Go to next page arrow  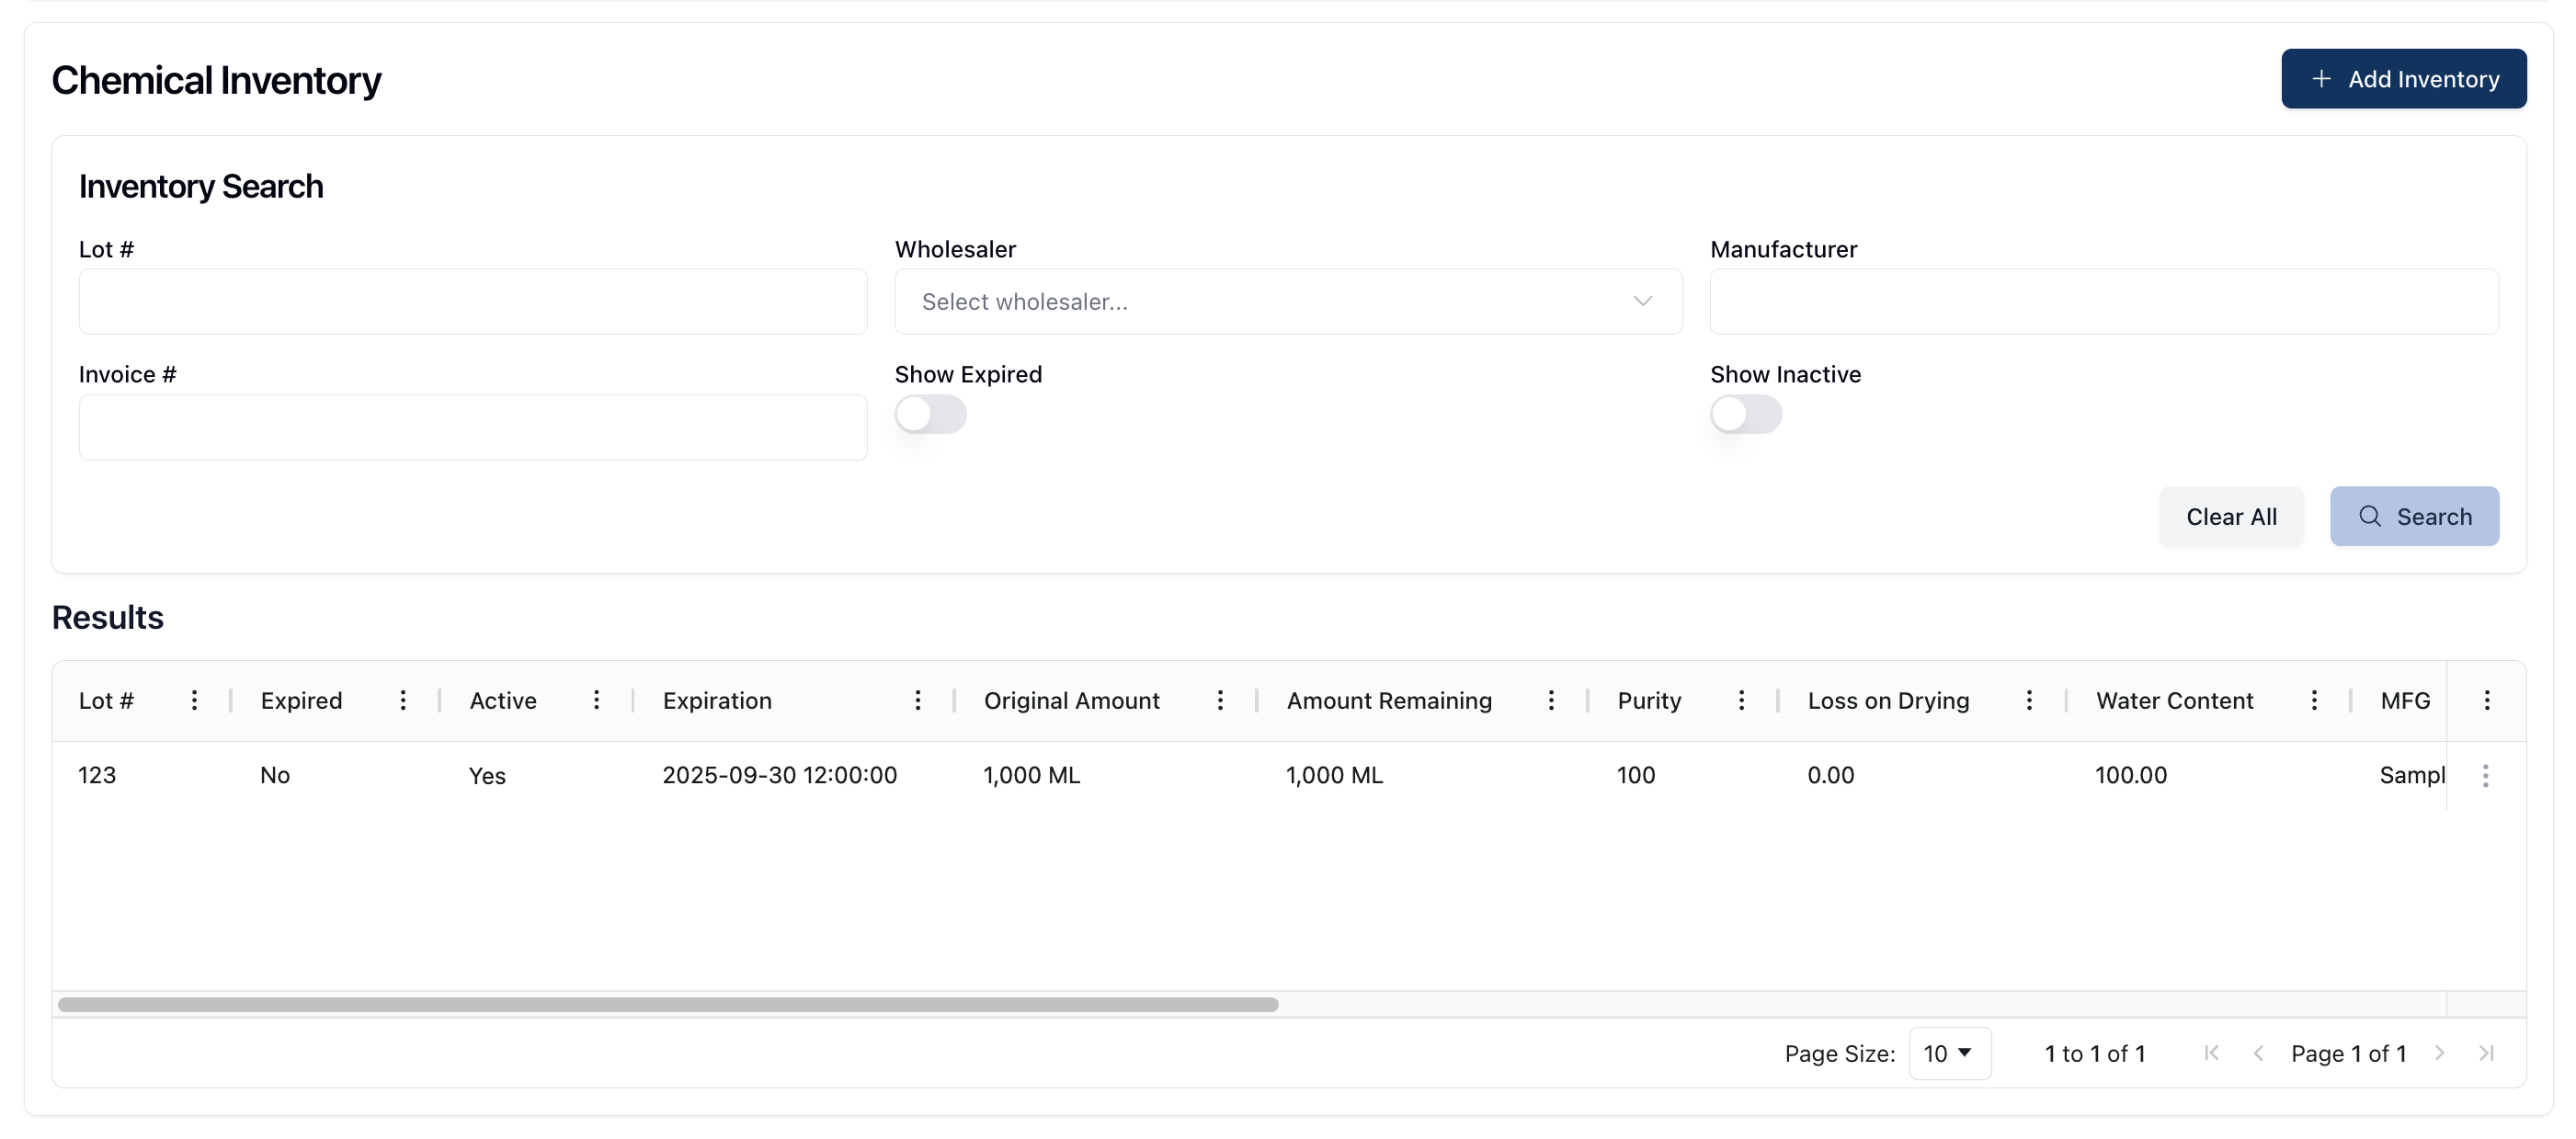coord(2439,1053)
